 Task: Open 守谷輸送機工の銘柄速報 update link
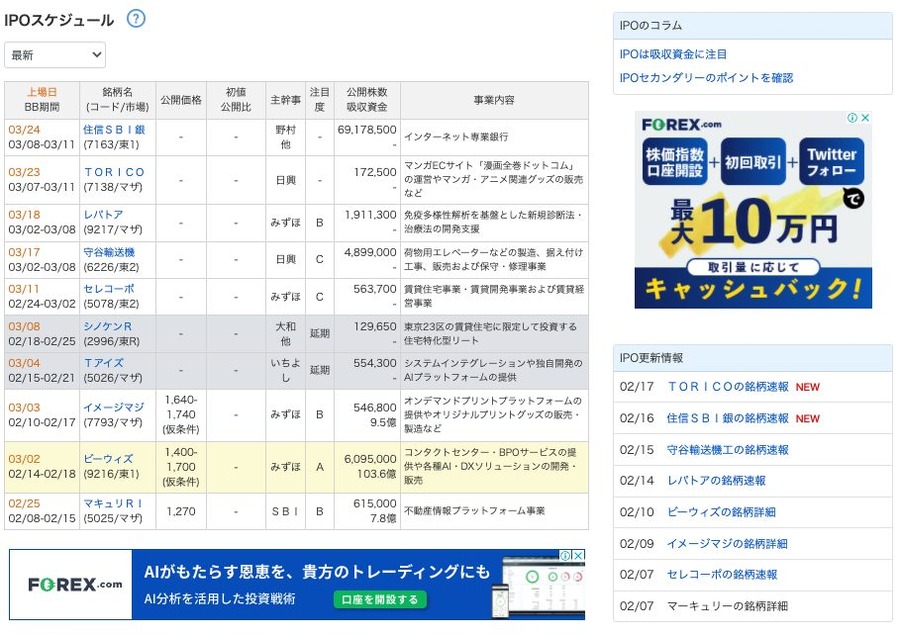(728, 450)
